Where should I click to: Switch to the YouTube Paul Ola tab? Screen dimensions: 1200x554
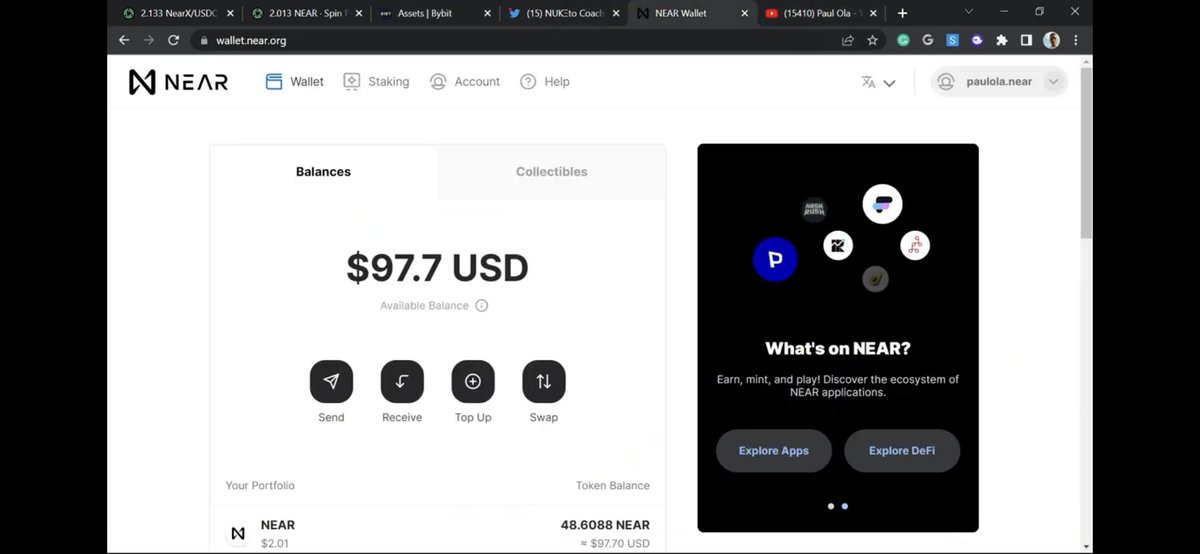pyautogui.click(x=822, y=13)
